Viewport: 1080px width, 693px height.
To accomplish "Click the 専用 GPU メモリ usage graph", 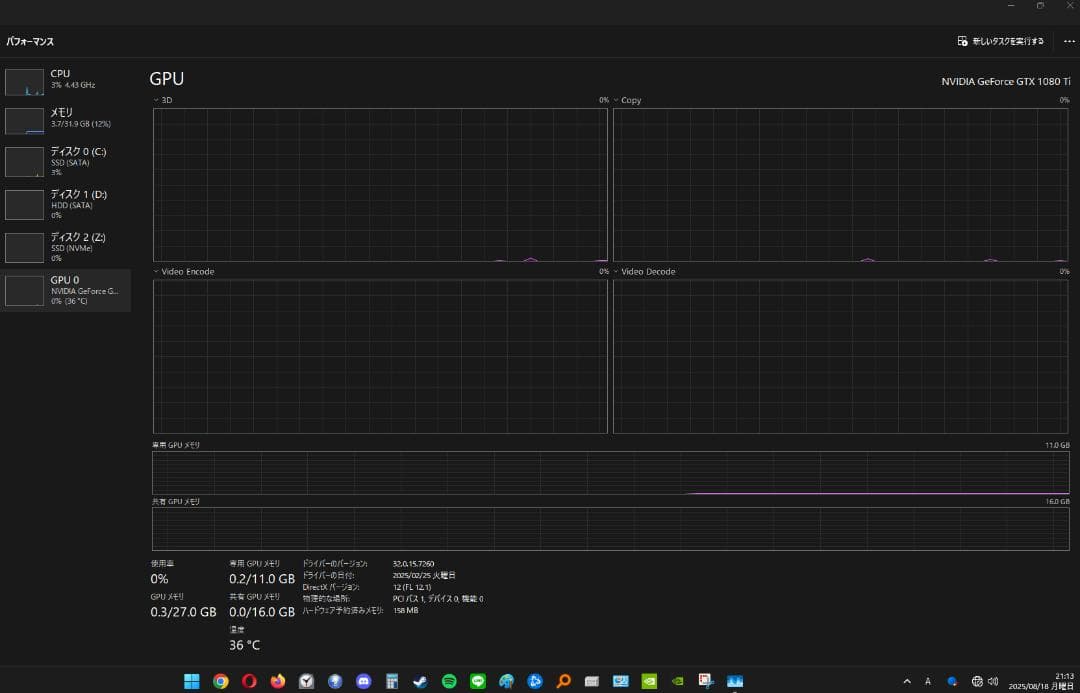I will click(610, 472).
